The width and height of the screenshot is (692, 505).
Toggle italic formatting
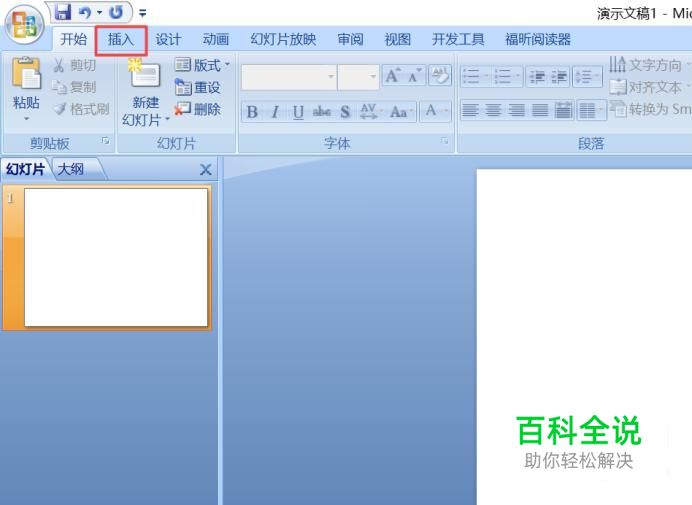click(275, 112)
